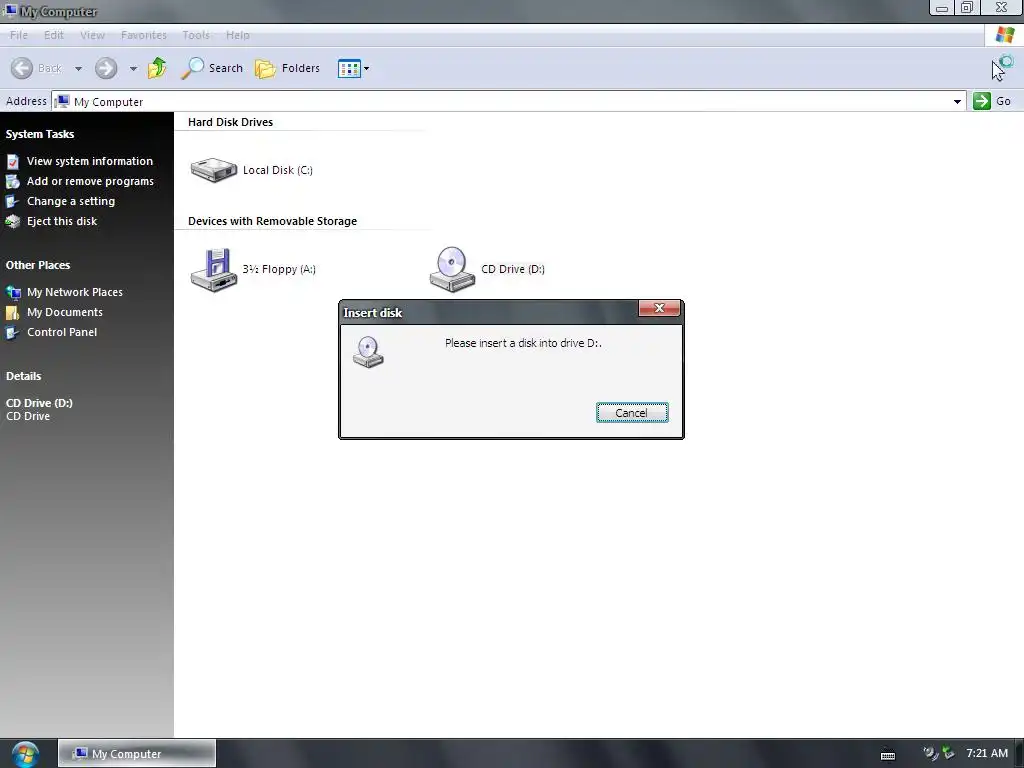Open the Help menu
This screenshot has height=768, width=1024.
pyautogui.click(x=238, y=35)
